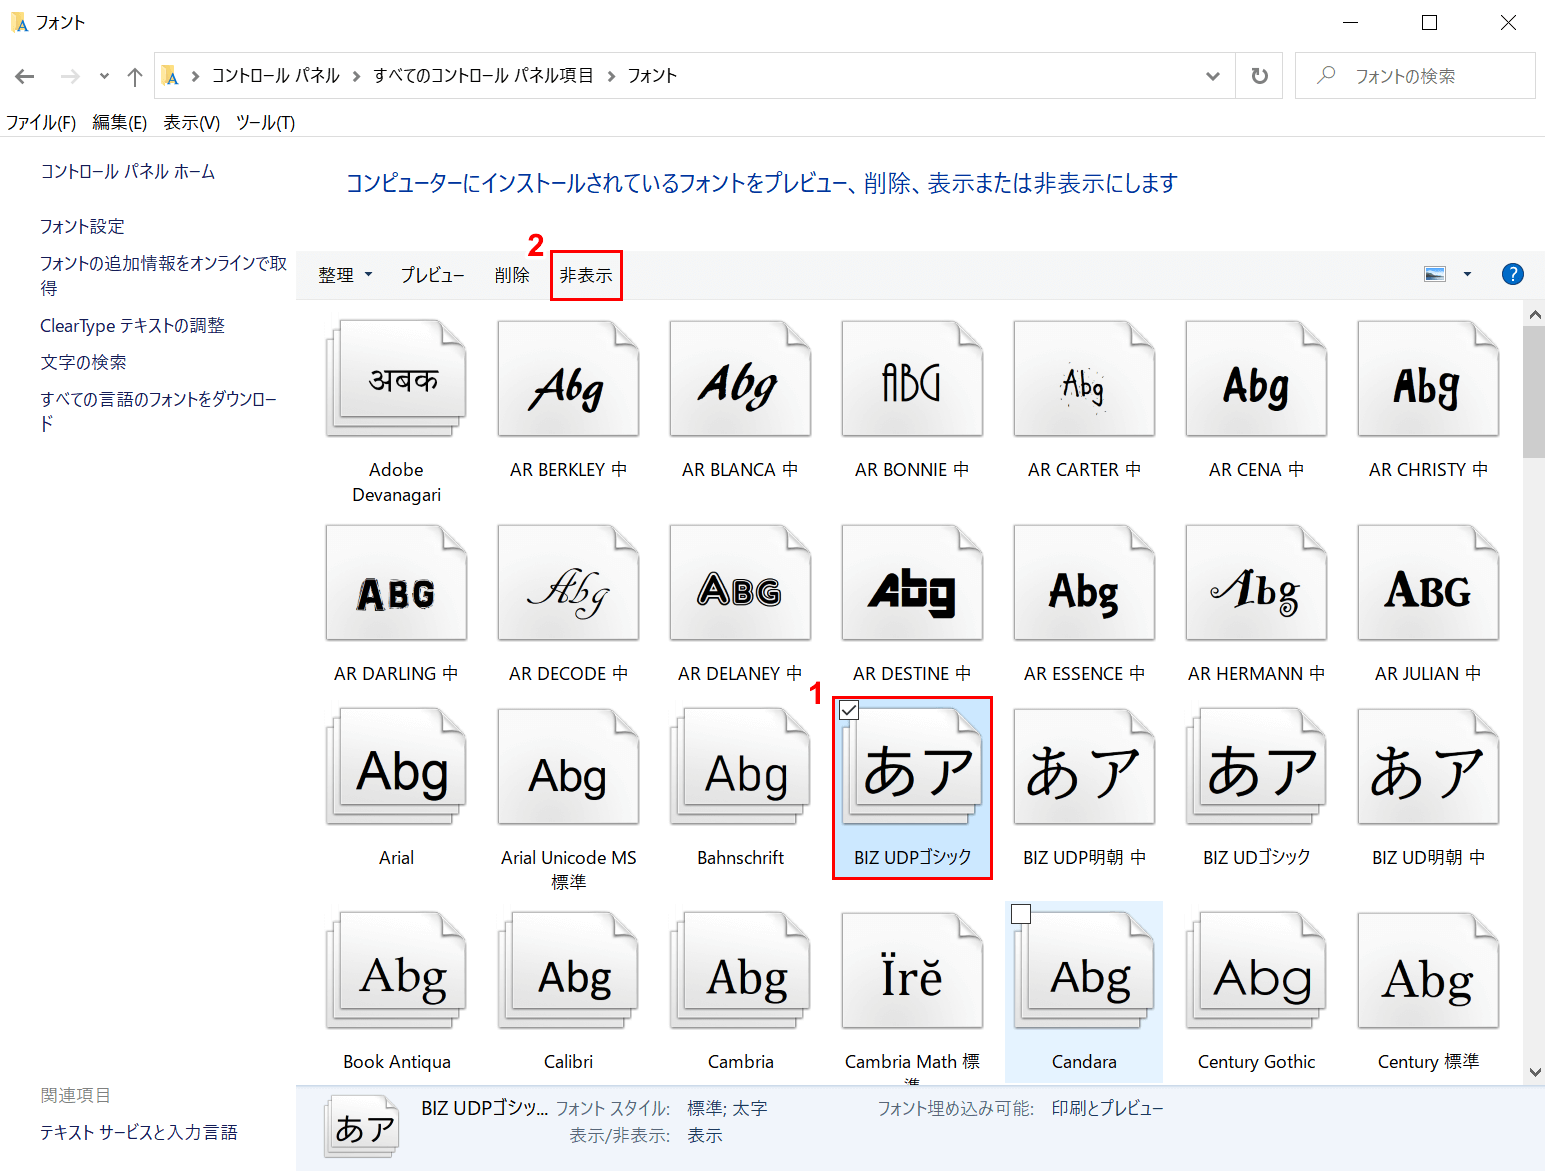Select the AR DELANEY font icon
Screen dimensions: 1545x1171
click(x=740, y=583)
